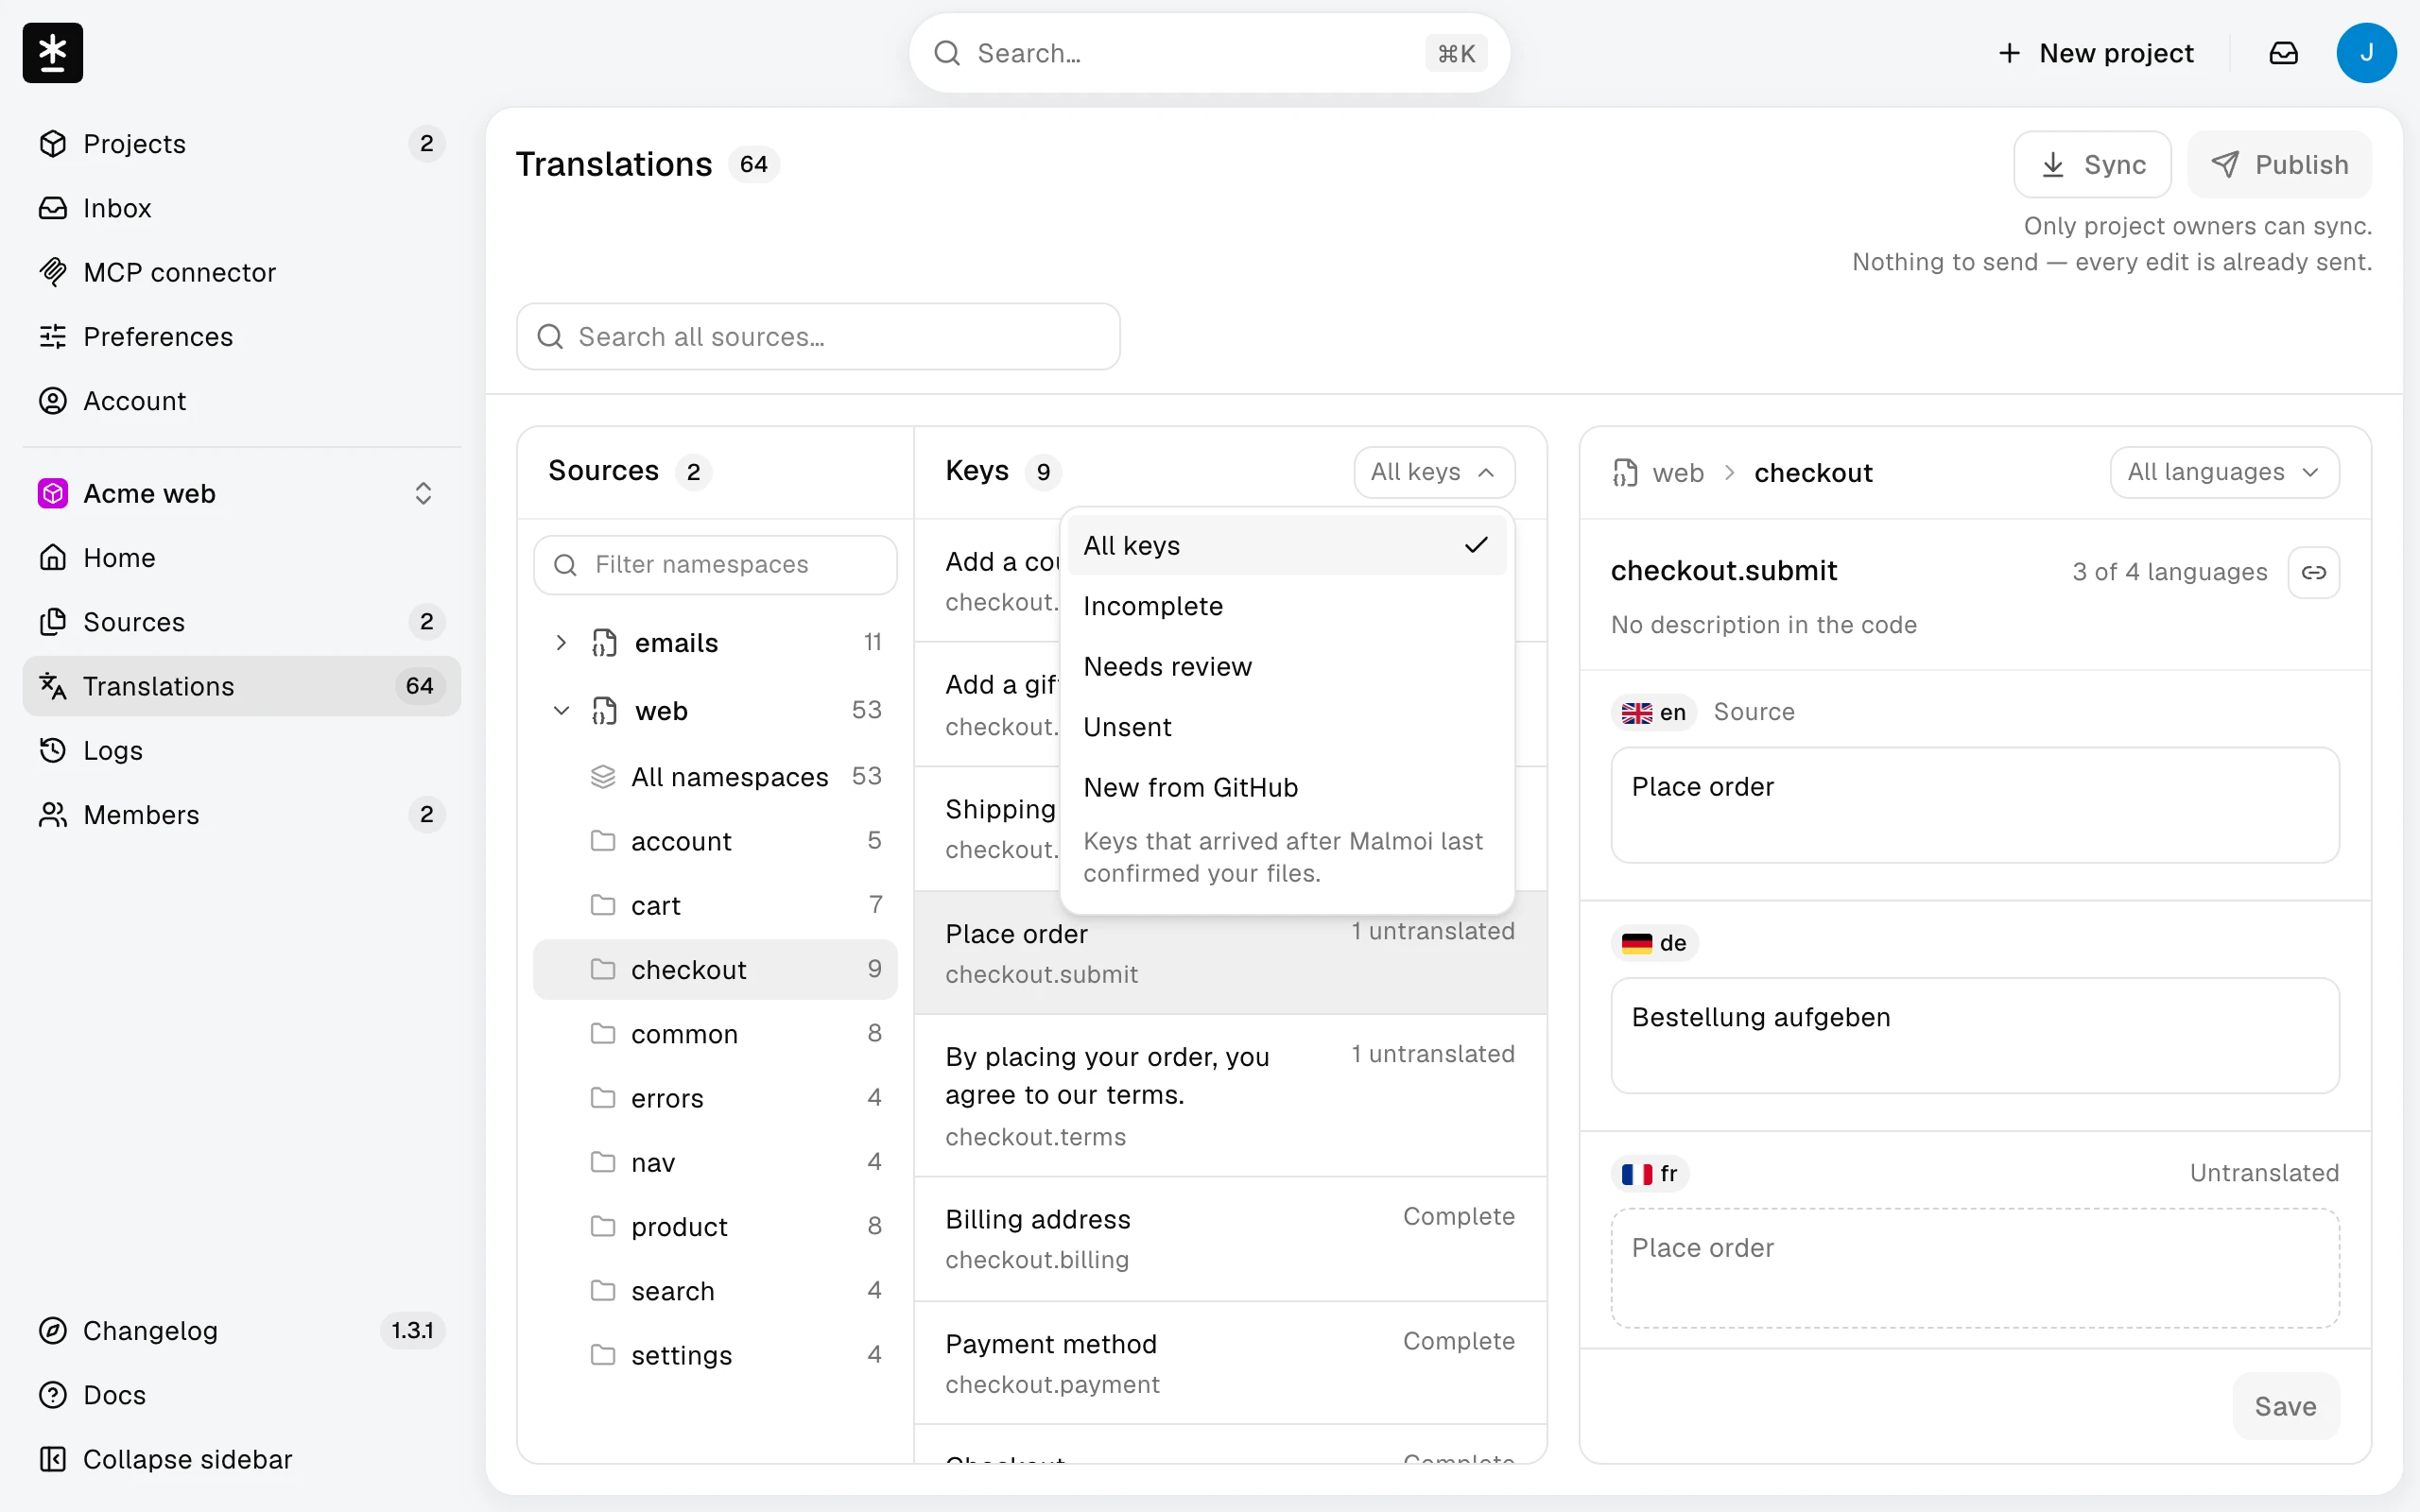The width and height of the screenshot is (2420, 1512).
Task: Collapse the web source tree
Action: 561,711
